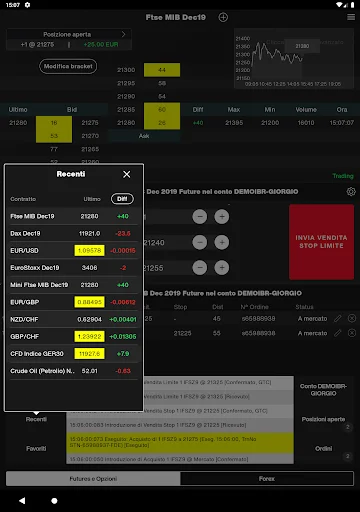
Task: Open order settings gear icon
Action: point(351,192)
